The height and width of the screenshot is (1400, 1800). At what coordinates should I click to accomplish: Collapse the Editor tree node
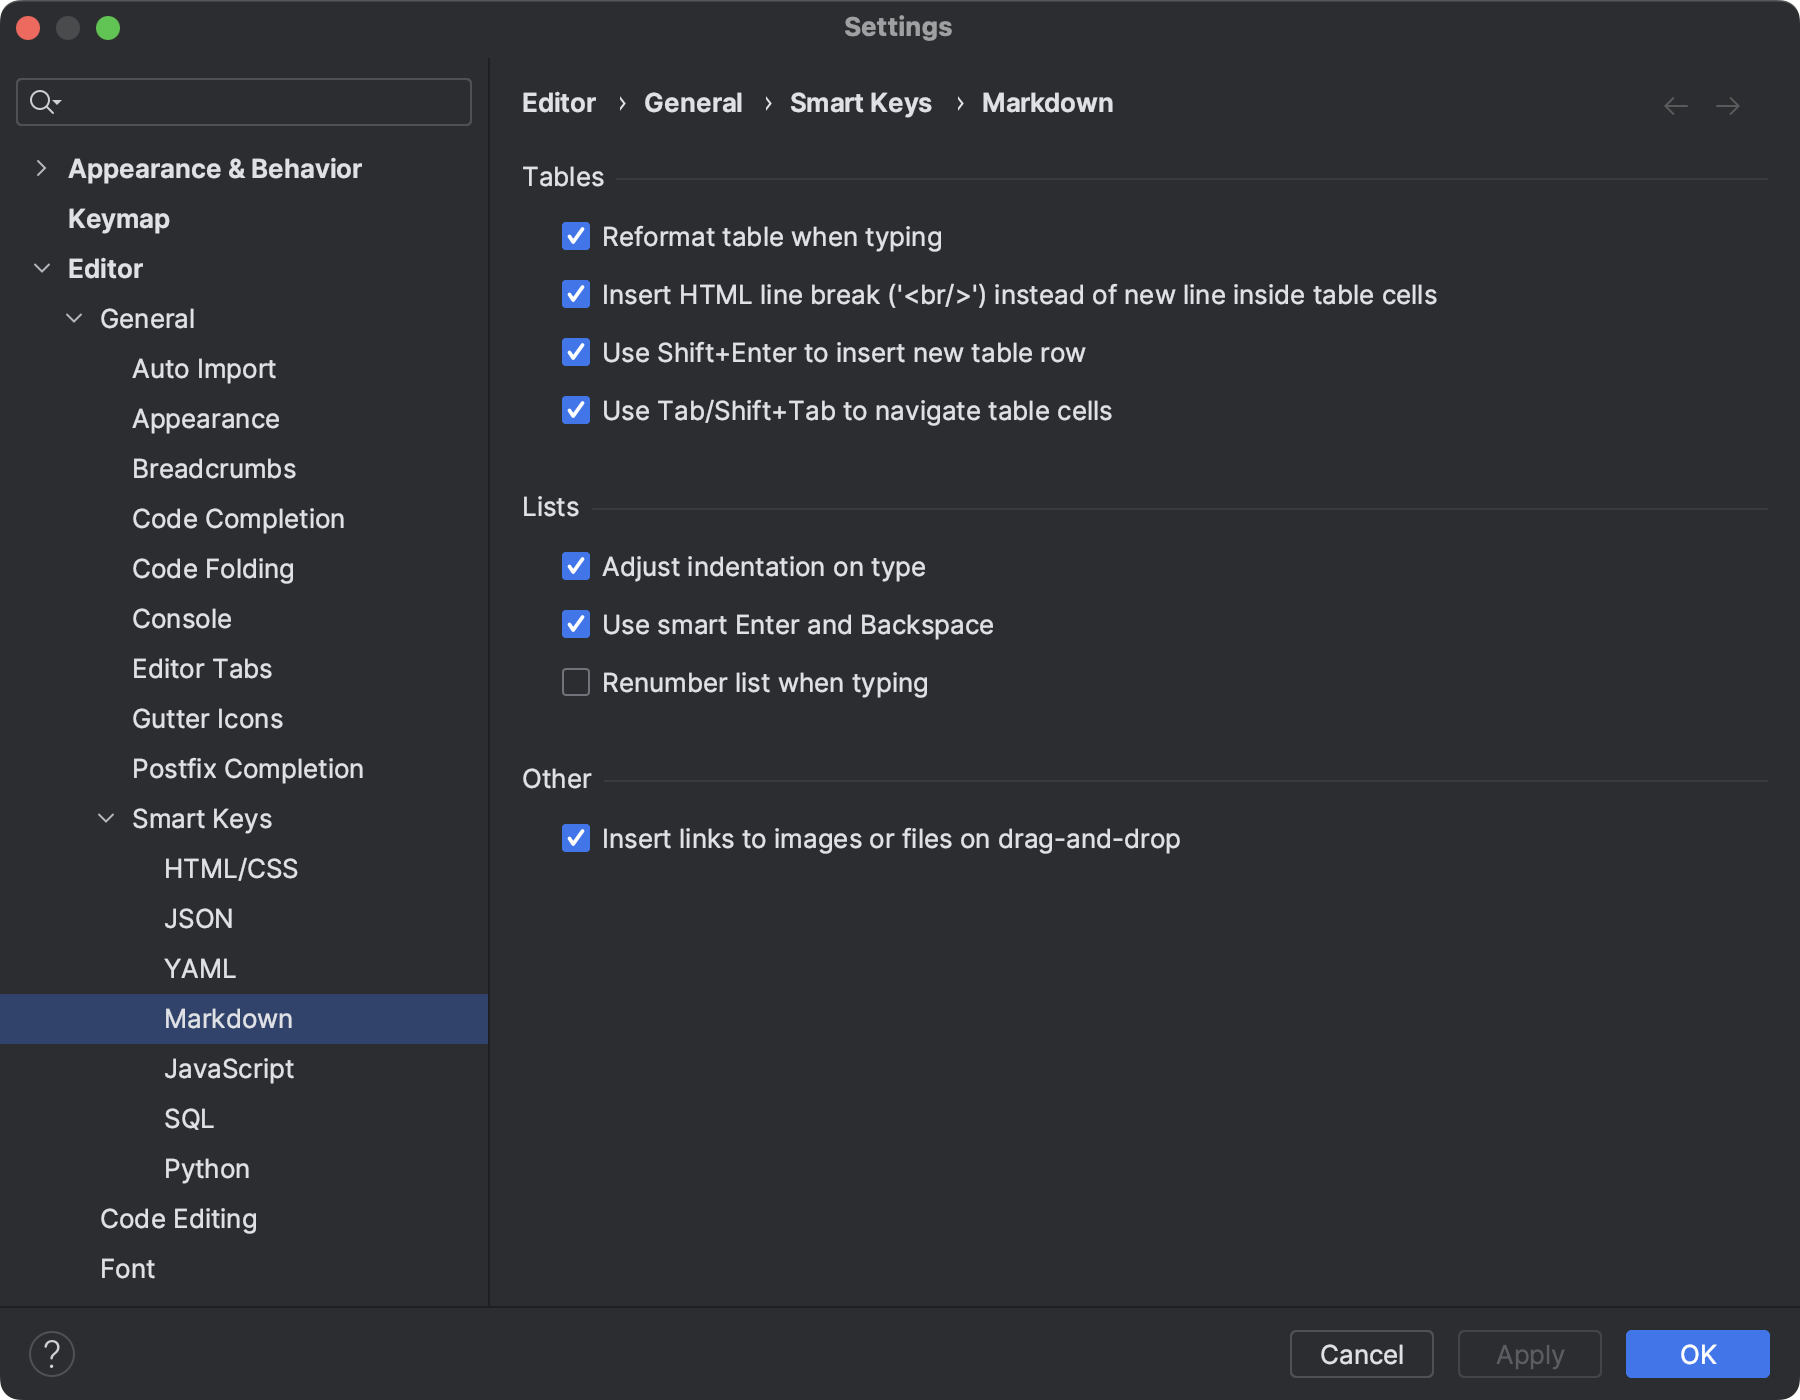(x=42, y=268)
